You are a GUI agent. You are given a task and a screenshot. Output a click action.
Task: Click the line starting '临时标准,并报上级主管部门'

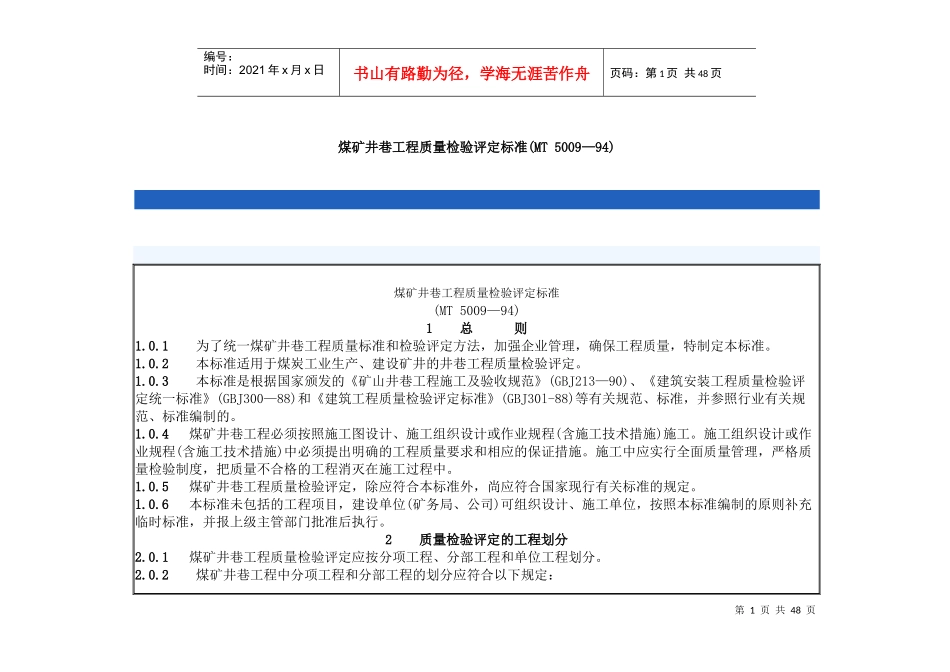(261, 522)
